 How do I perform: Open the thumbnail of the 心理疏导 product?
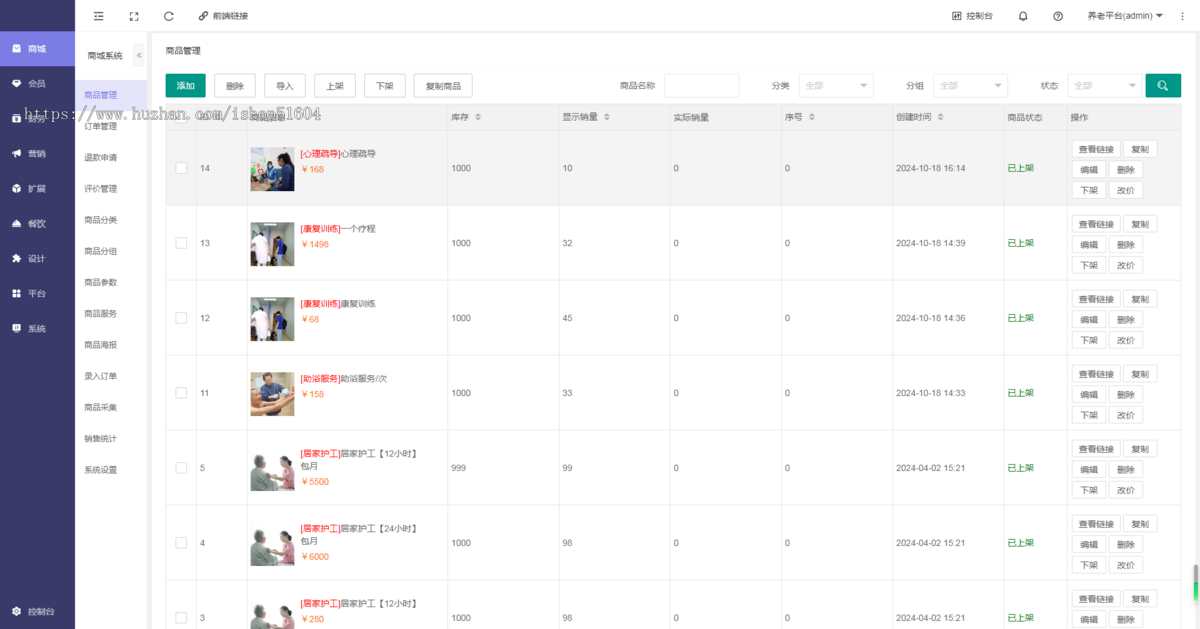coord(272,169)
